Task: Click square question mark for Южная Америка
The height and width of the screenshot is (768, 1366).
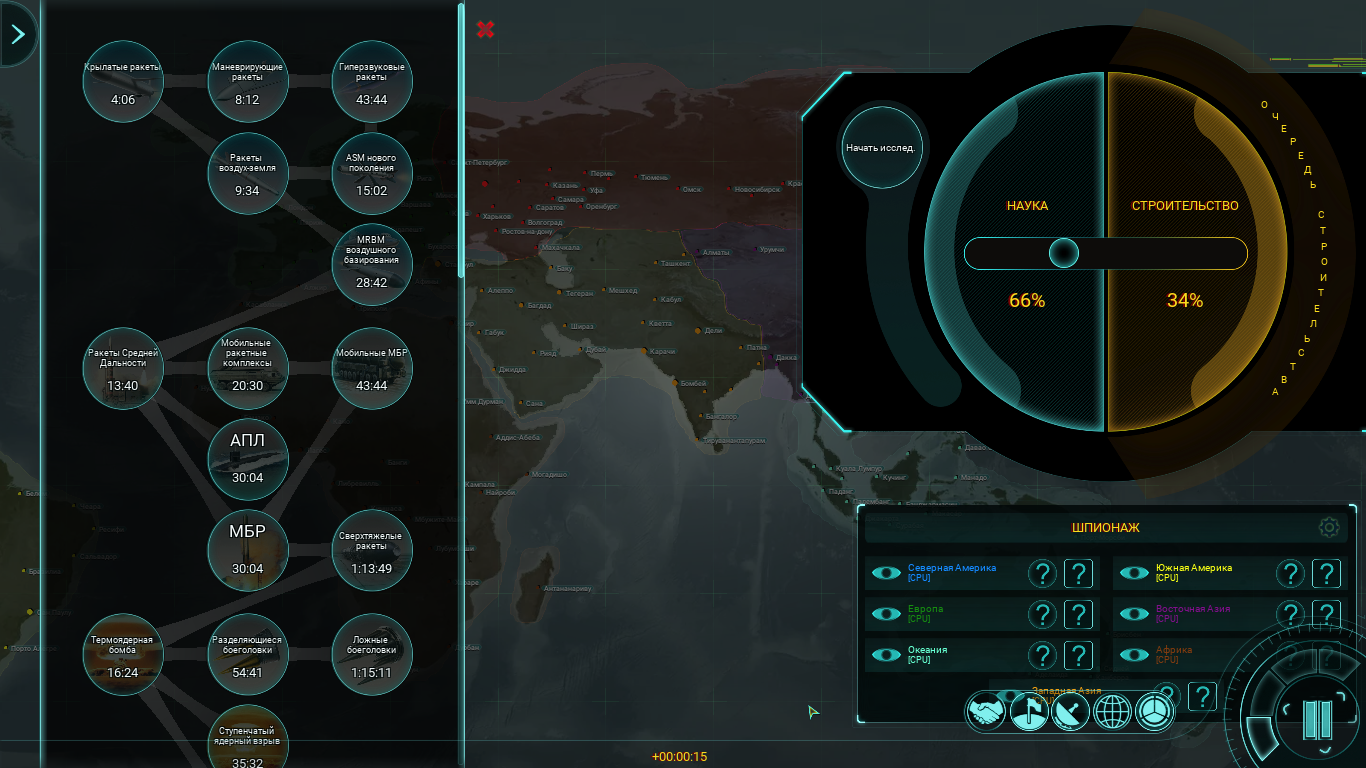Action: tap(1326, 573)
